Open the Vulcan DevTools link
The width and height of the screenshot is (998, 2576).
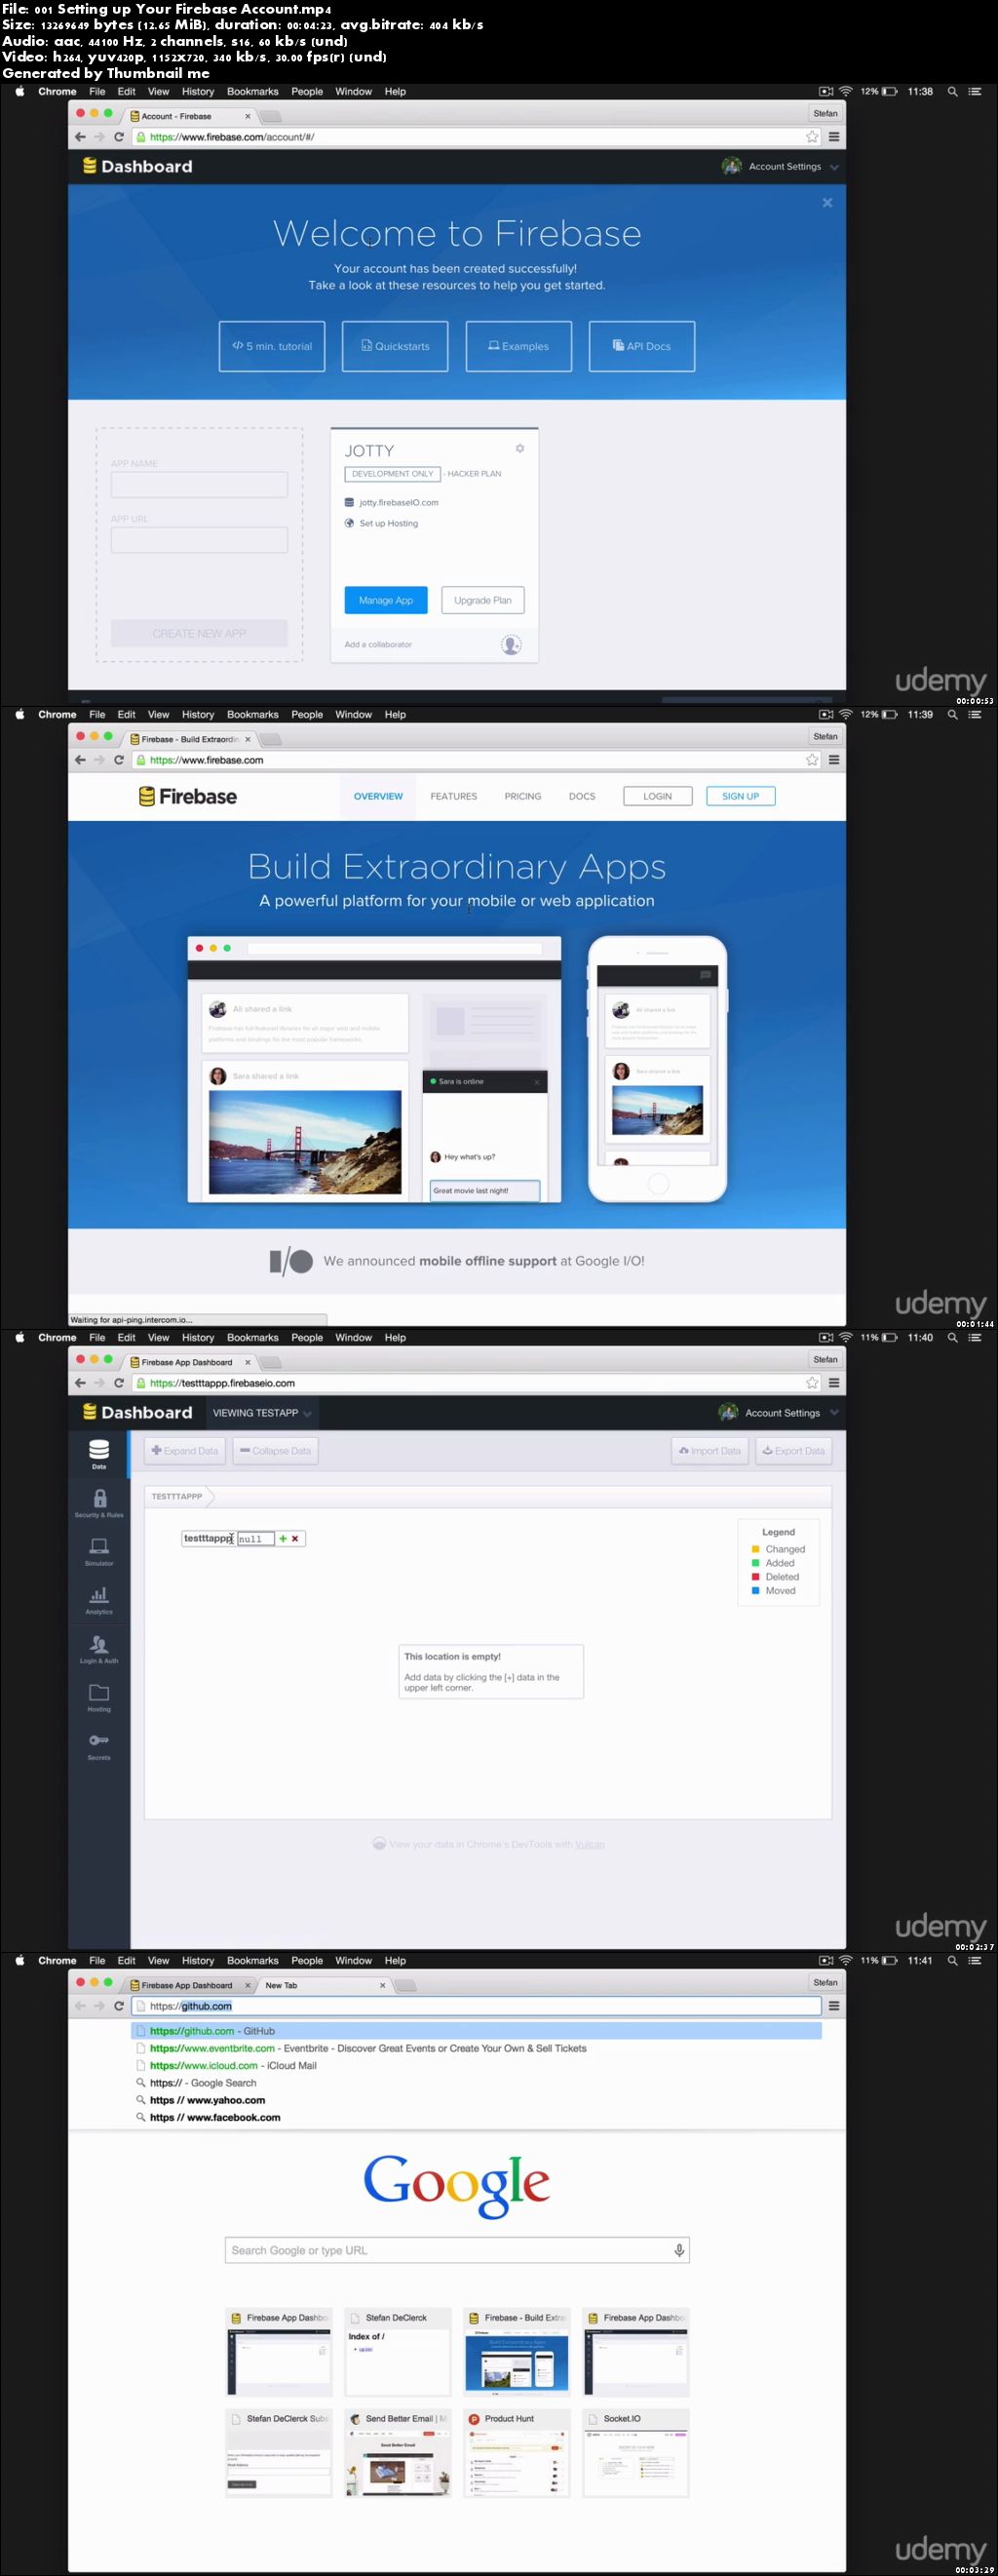589,1844
